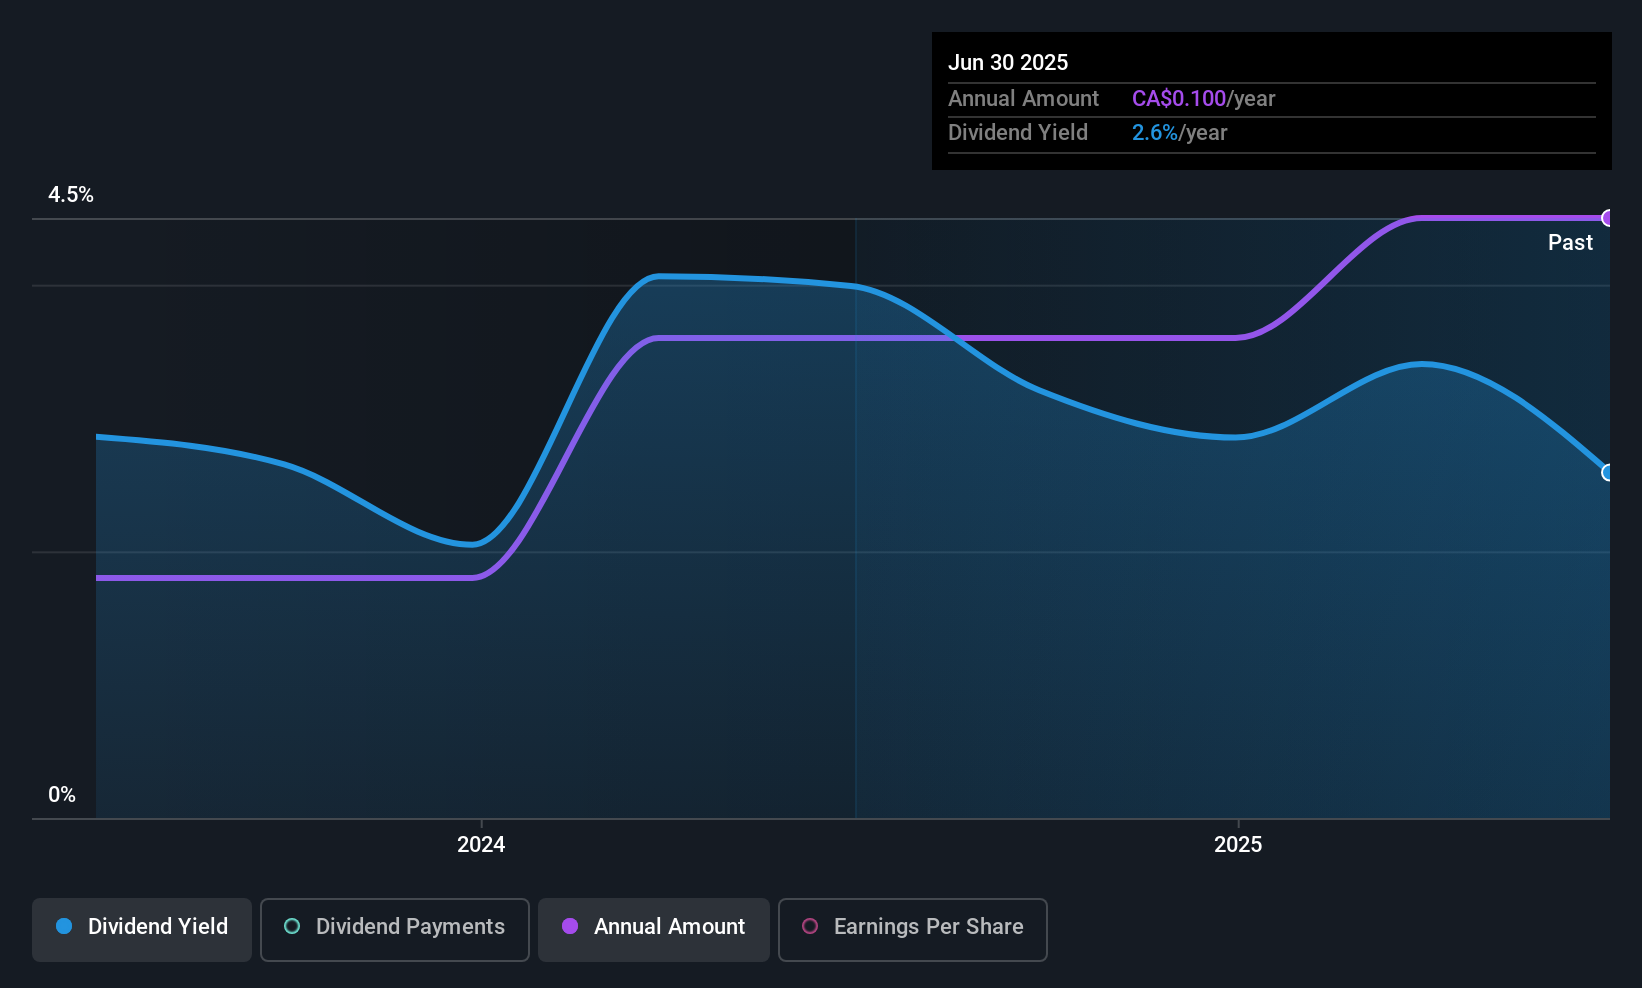Click the Annual Amount label in tooltip
Image resolution: width=1642 pixels, height=988 pixels.
(x=1023, y=99)
